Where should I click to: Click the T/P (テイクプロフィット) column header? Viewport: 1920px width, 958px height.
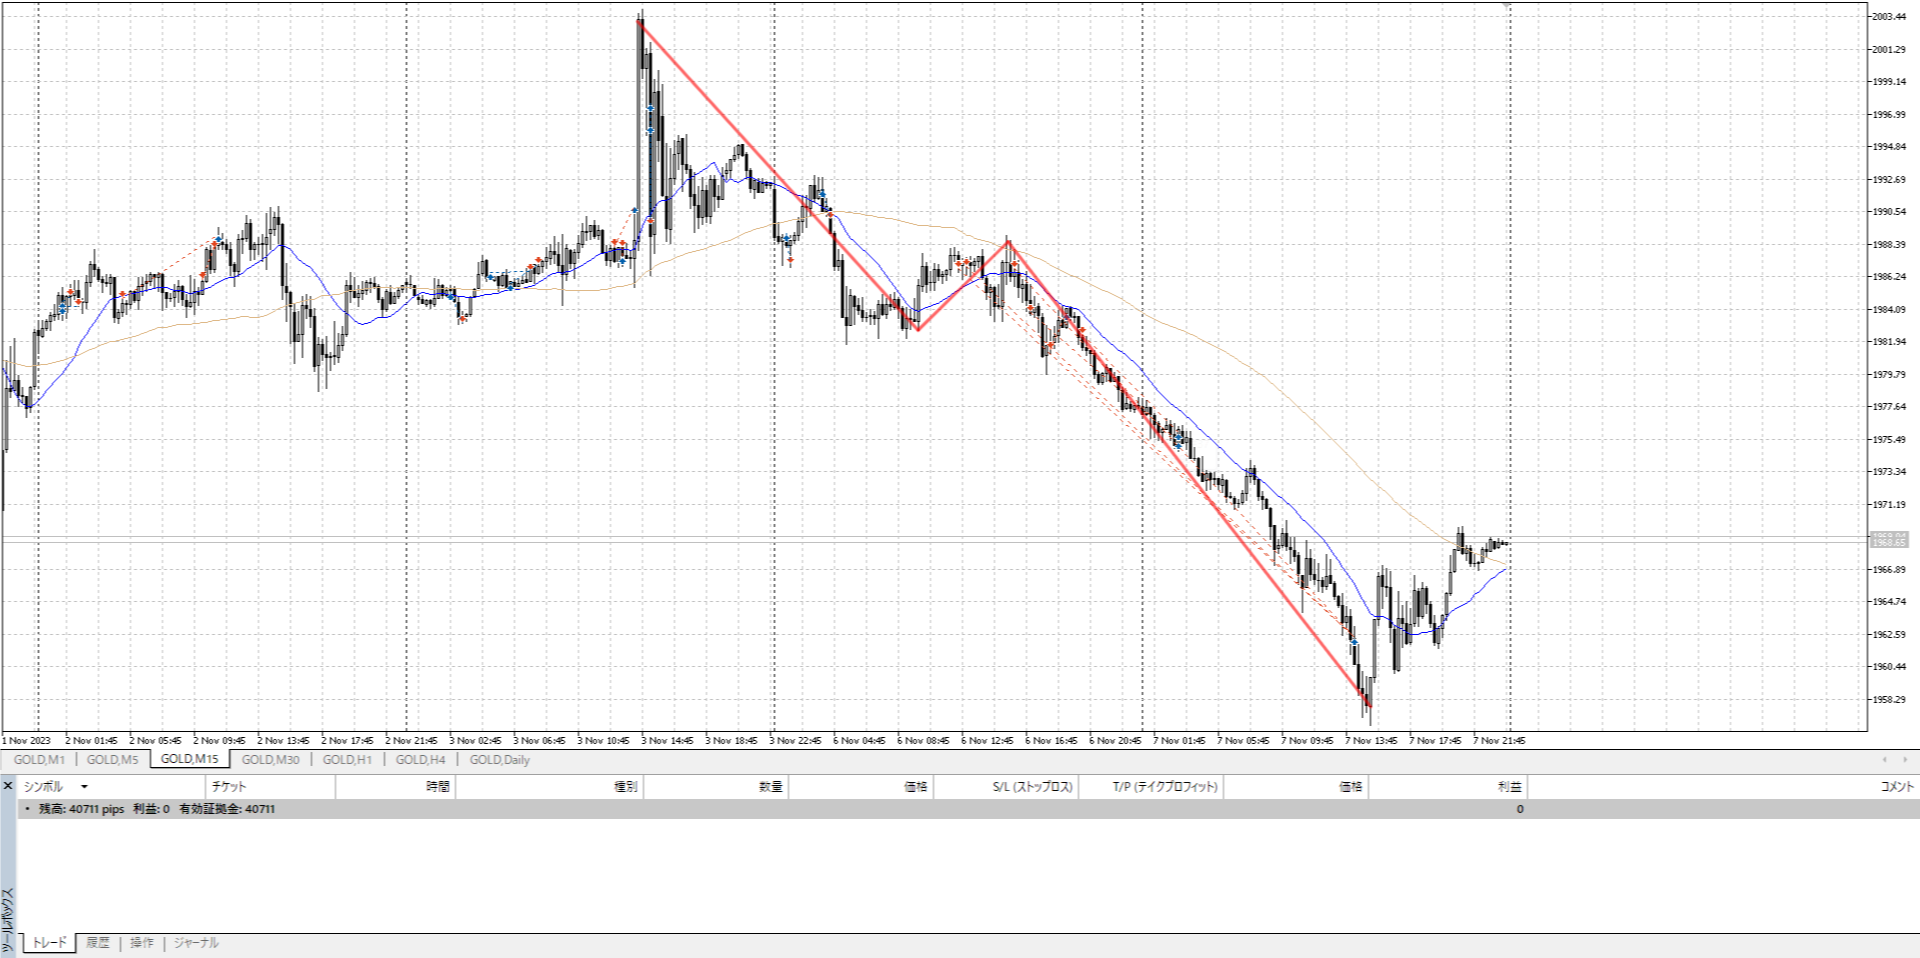pos(1165,787)
